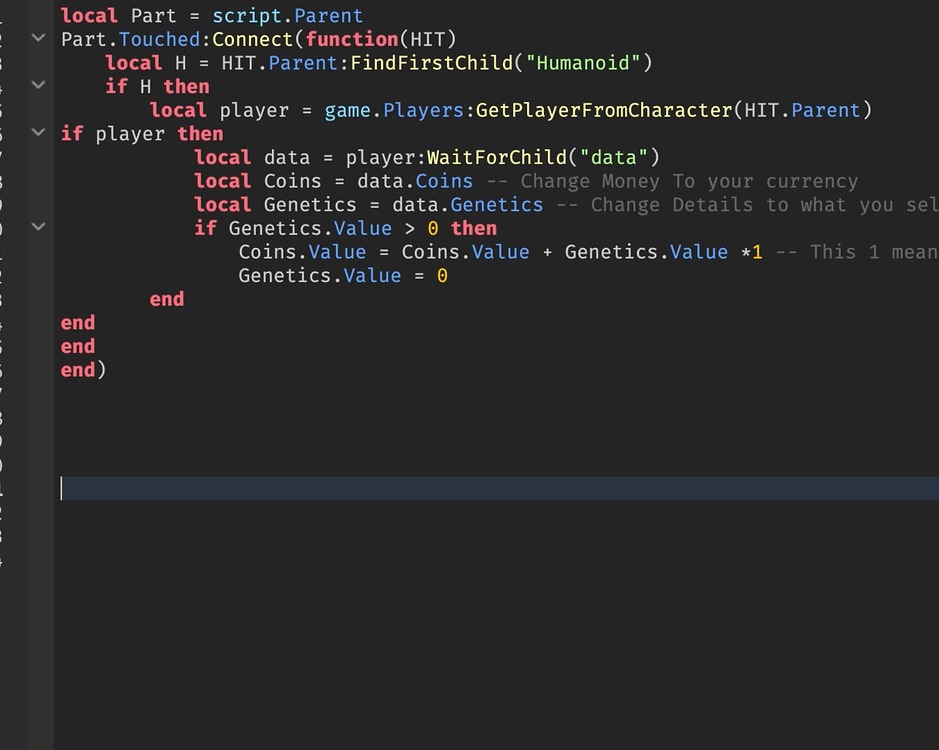
Task: Click the string literal "data"
Action: pos(615,157)
